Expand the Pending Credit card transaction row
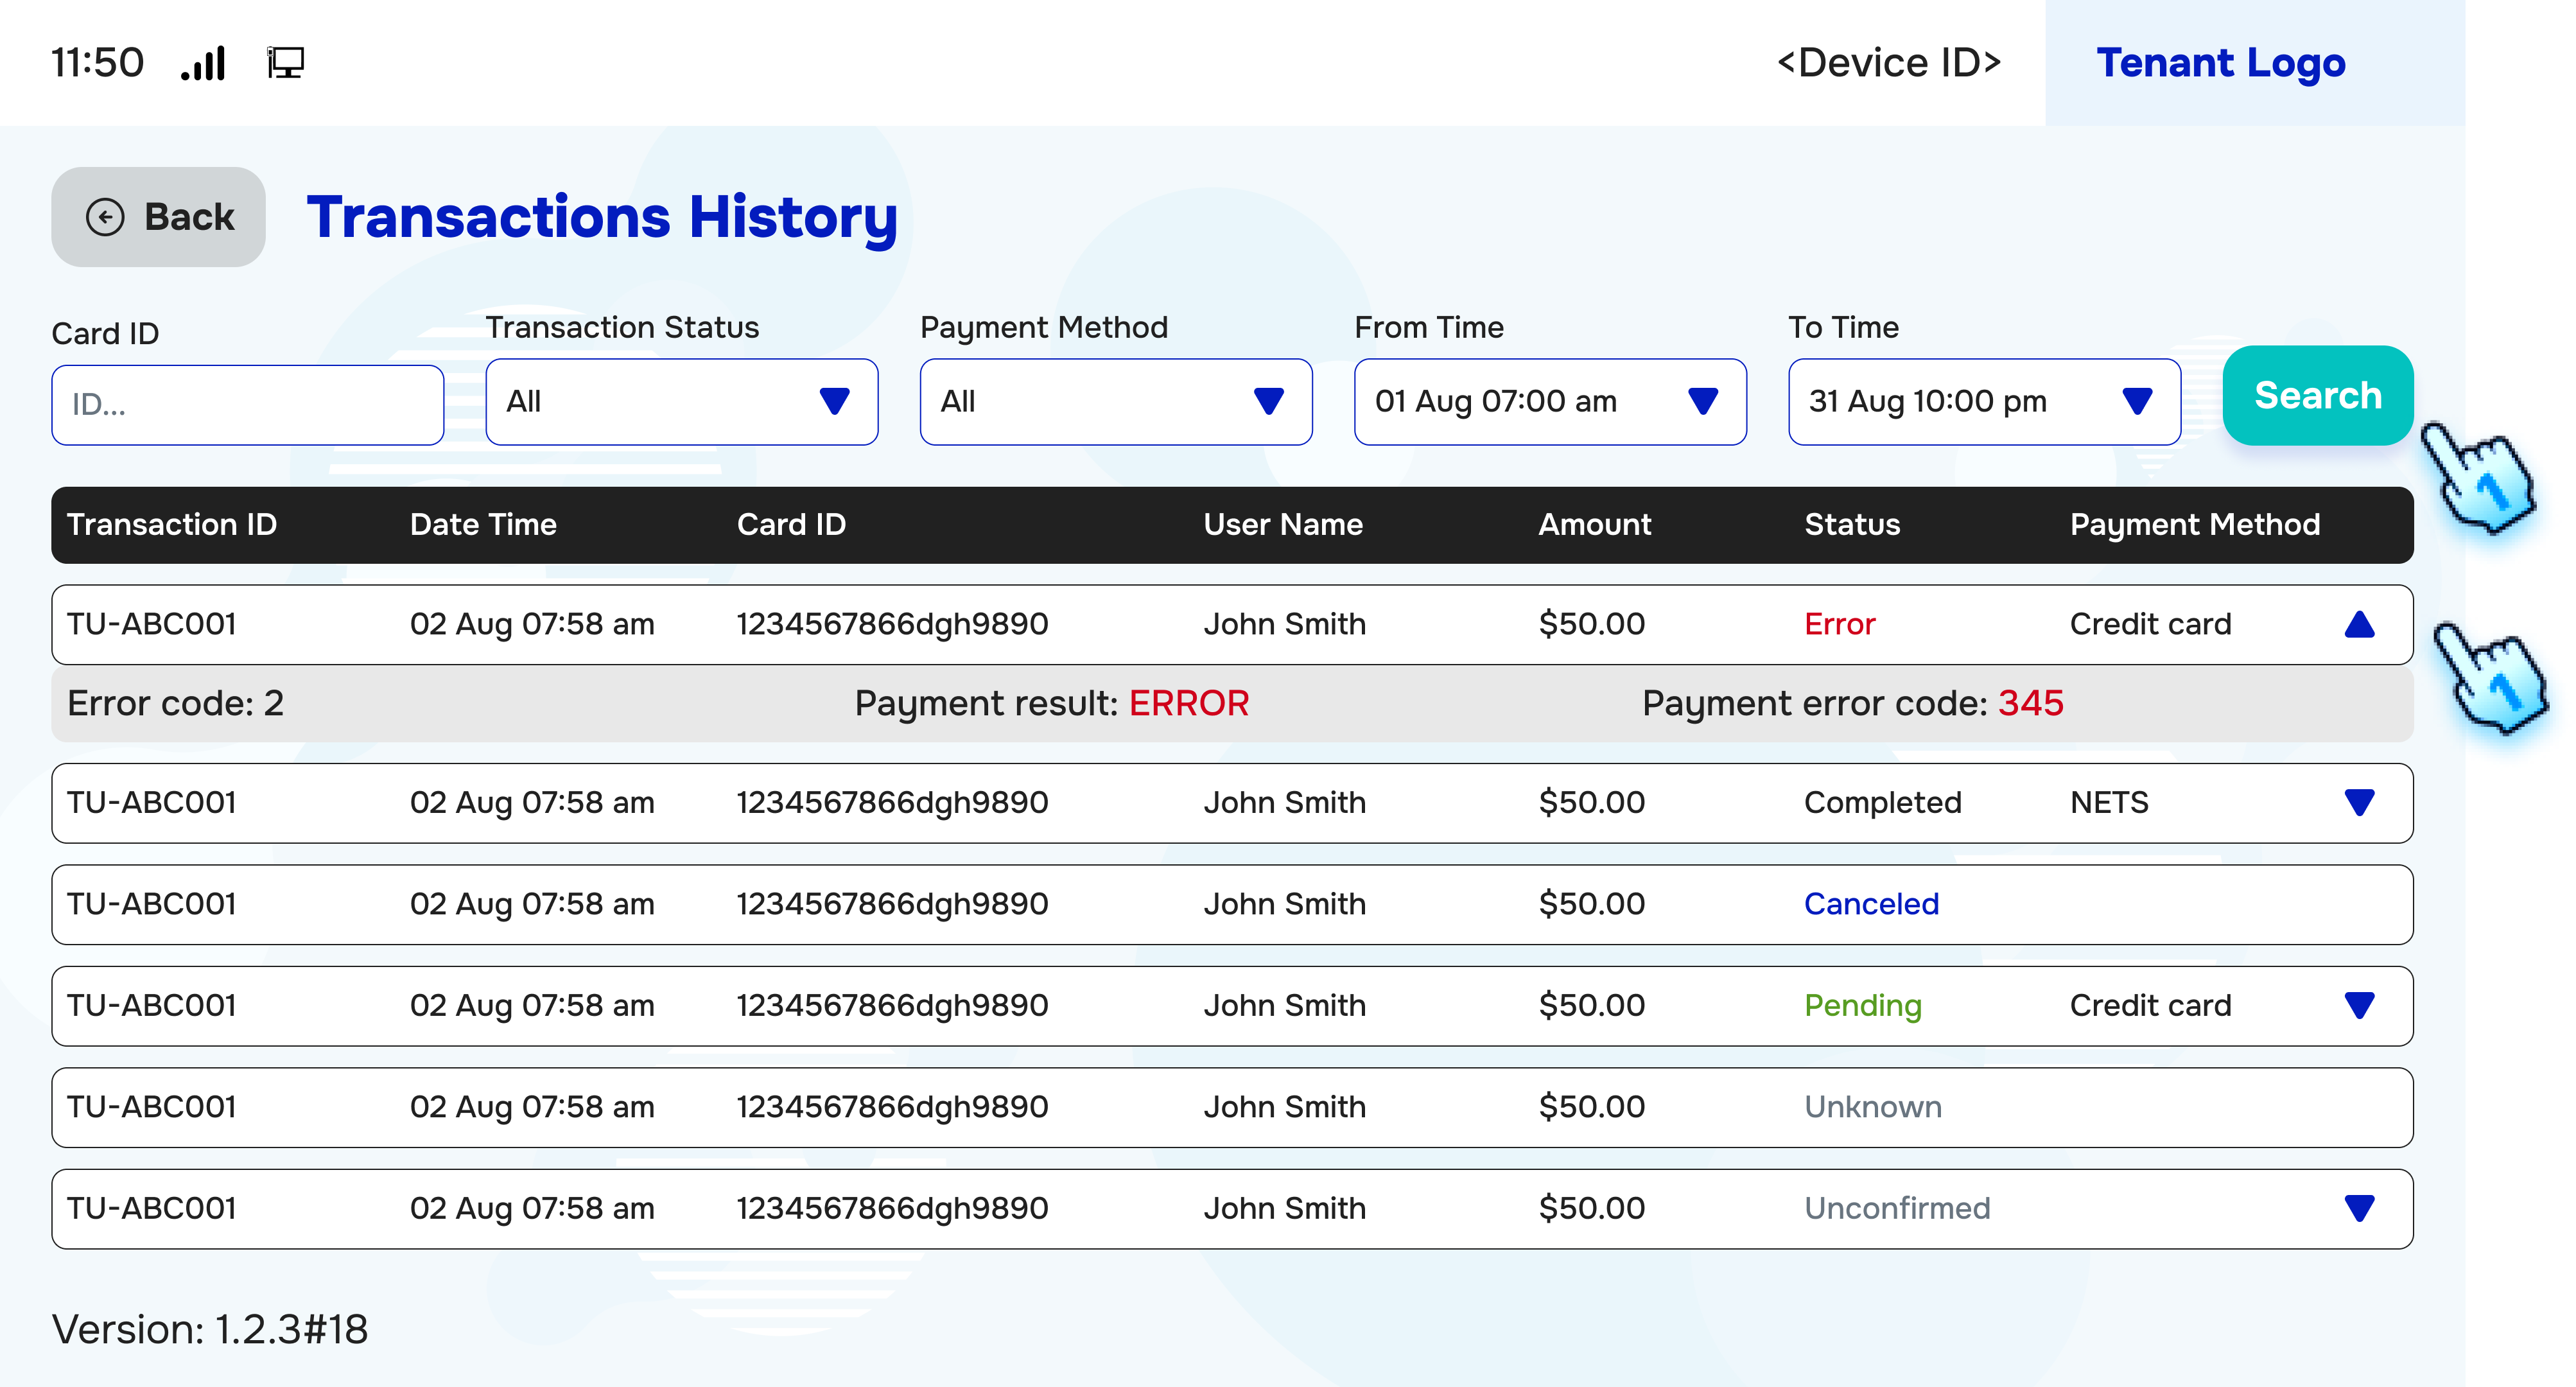 2360,1005
